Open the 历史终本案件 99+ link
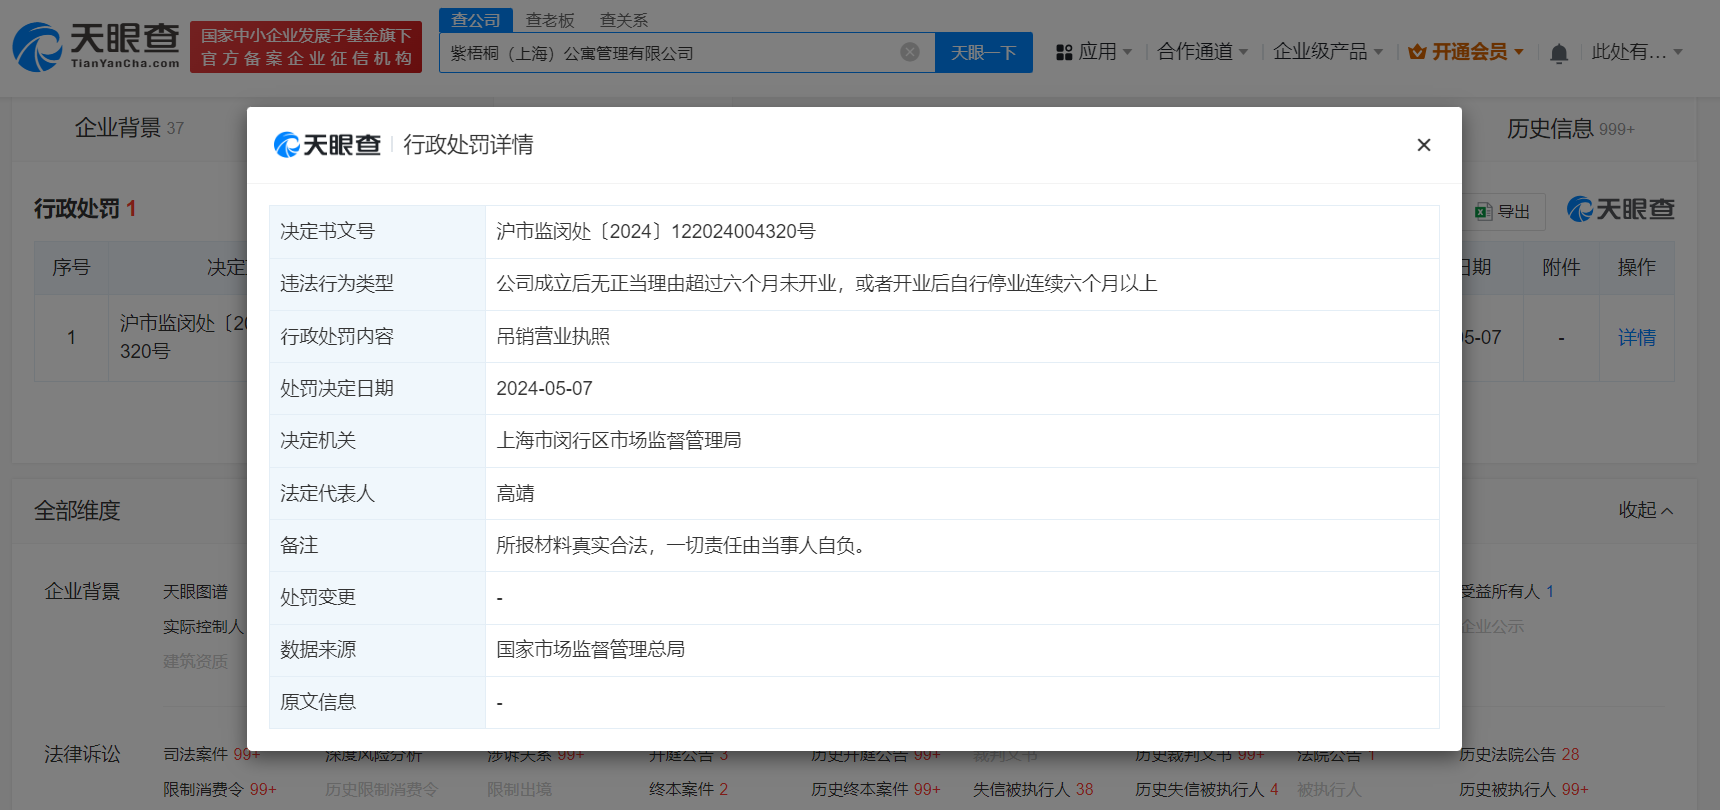 (876, 789)
